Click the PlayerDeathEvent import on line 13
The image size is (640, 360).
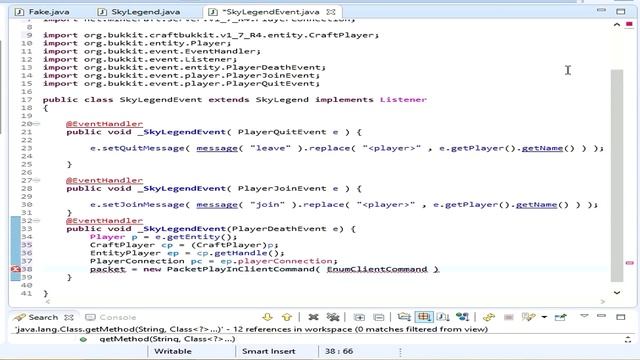(184, 67)
